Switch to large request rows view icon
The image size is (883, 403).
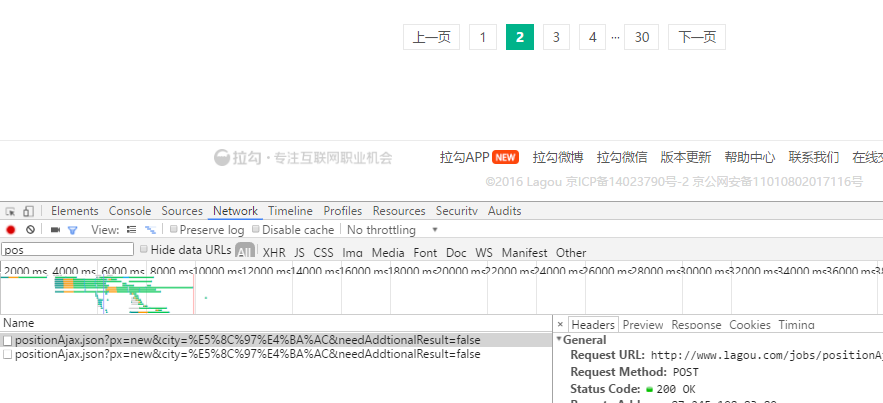pyautogui.click(x=132, y=230)
